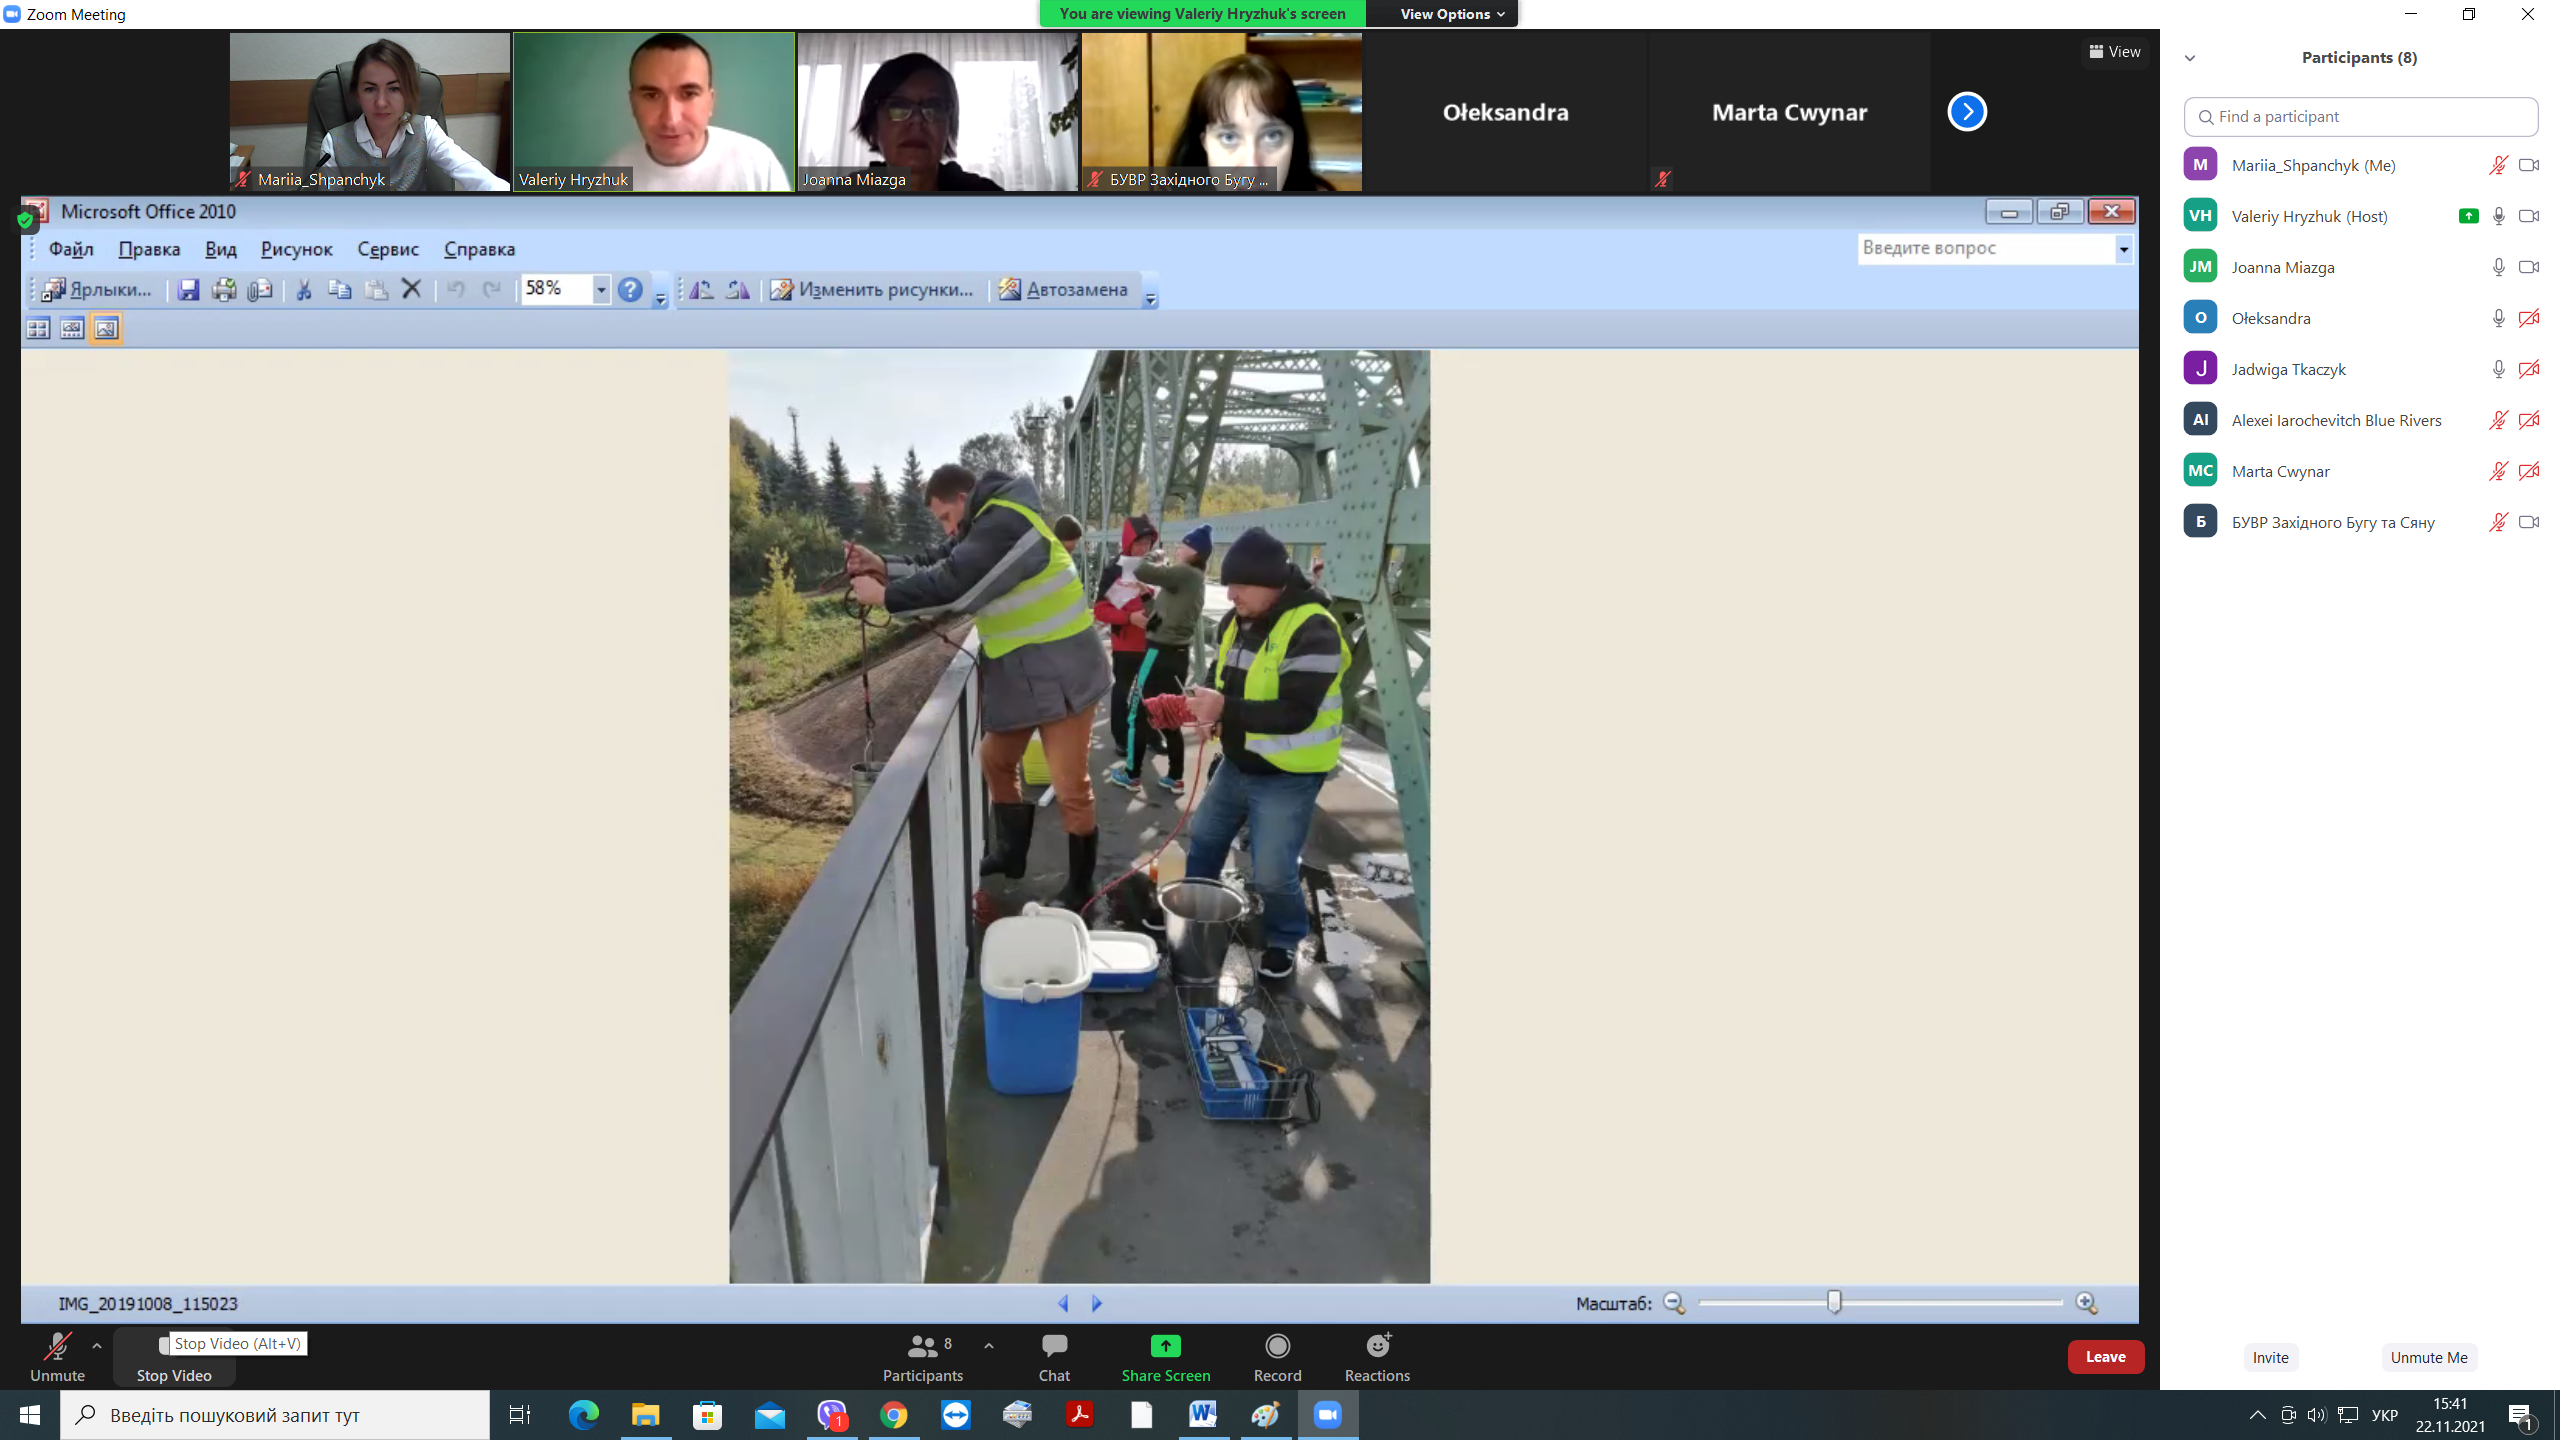Unmute microphone in Zoom toolbar
2560x1440 pixels.
[57, 1358]
